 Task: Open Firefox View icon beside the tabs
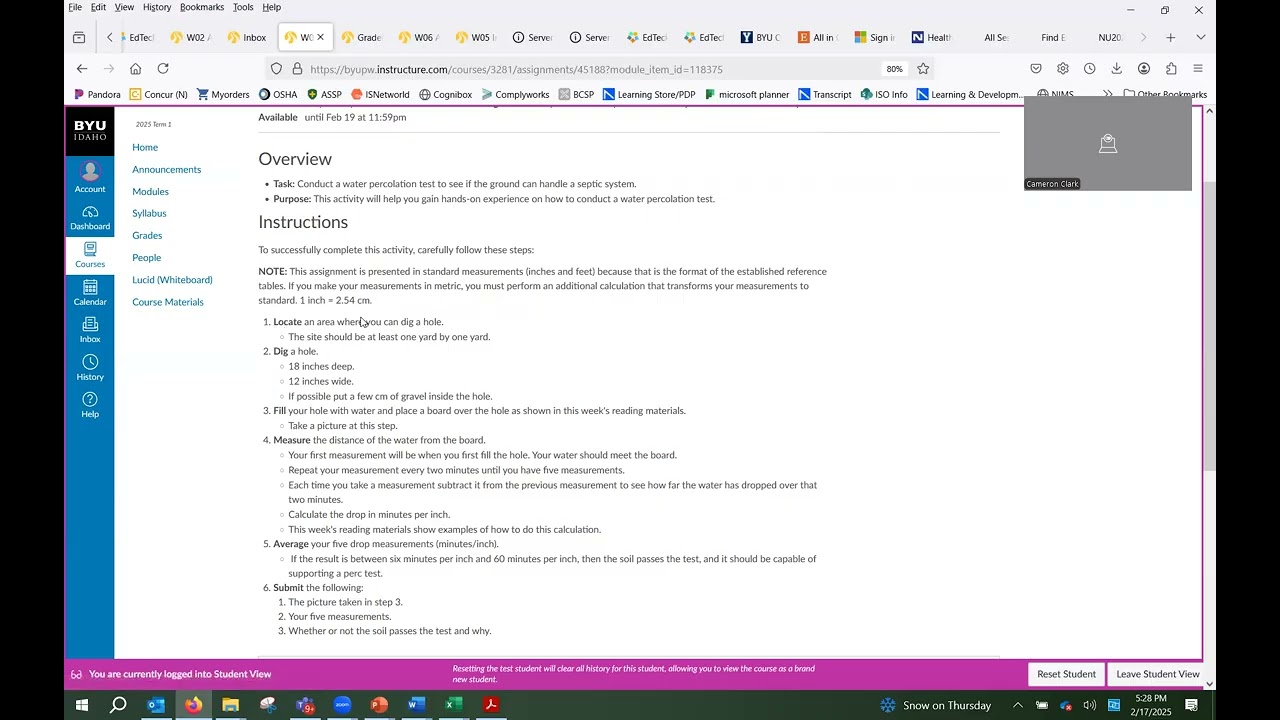coord(79,38)
